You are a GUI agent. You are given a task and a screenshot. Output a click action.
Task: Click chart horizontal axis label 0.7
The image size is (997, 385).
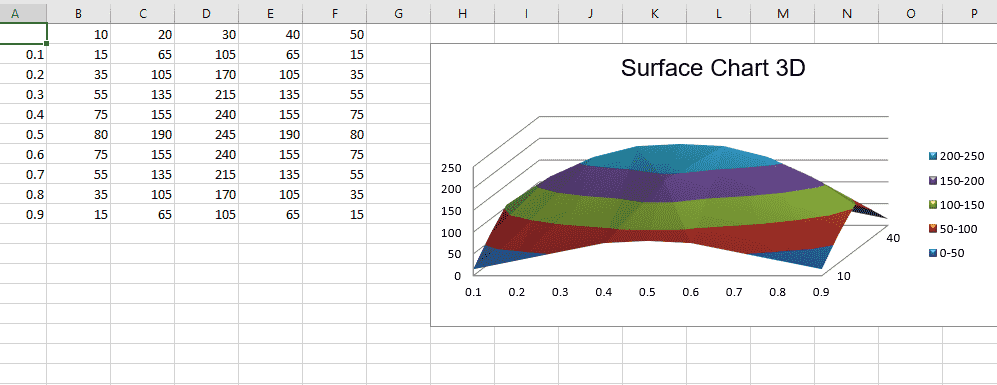pos(734,292)
